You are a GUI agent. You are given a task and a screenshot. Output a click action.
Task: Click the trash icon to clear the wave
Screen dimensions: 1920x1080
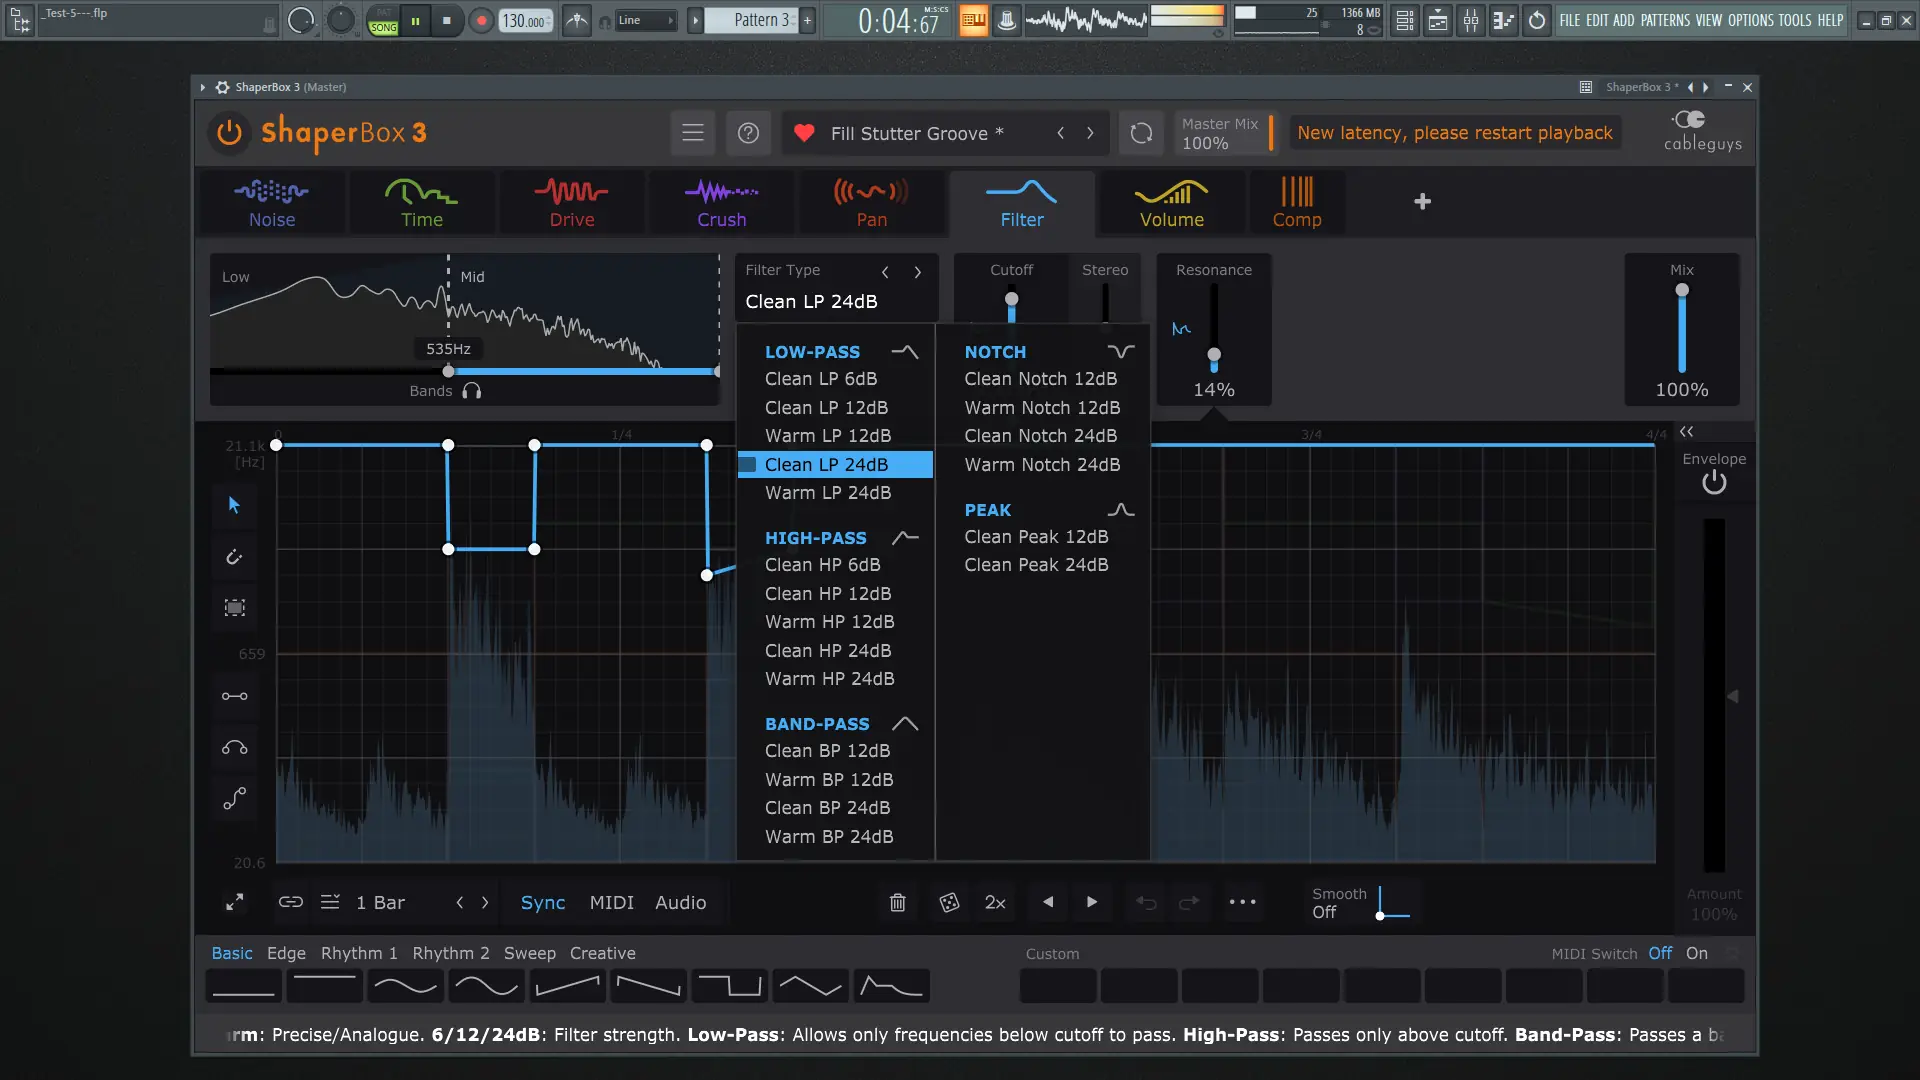(897, 902)
